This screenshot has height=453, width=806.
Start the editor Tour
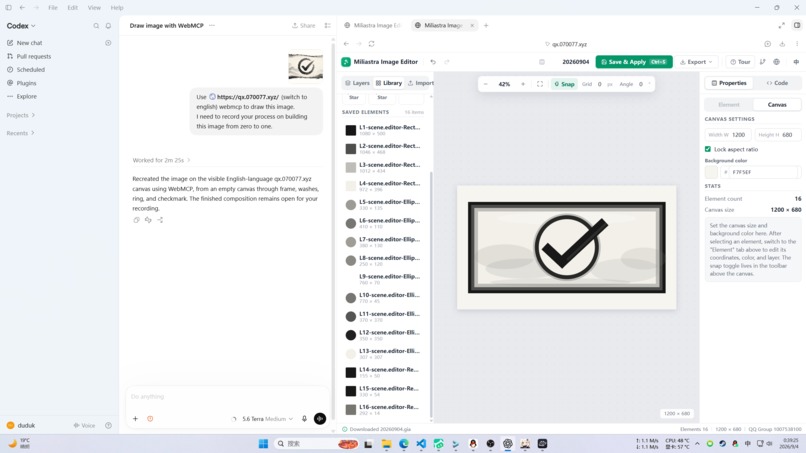(x=740, y=62)
